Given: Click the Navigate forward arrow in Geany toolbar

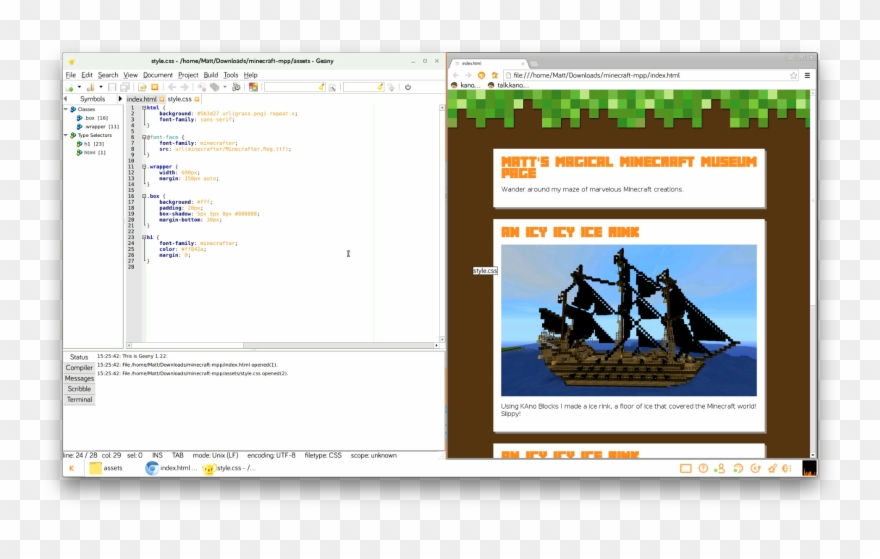Looking at the screenshot, I should pyautogui.click(x=185, y=88).
